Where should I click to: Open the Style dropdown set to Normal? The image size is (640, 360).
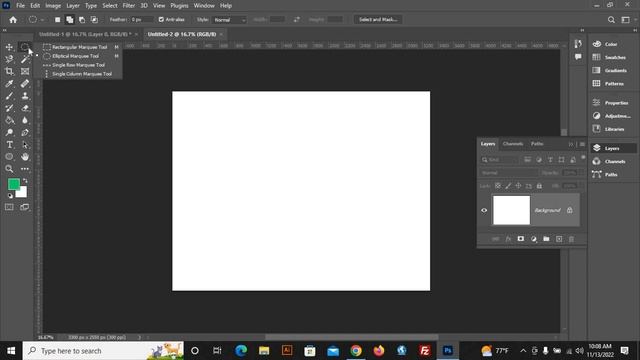[x=229, y=20]
